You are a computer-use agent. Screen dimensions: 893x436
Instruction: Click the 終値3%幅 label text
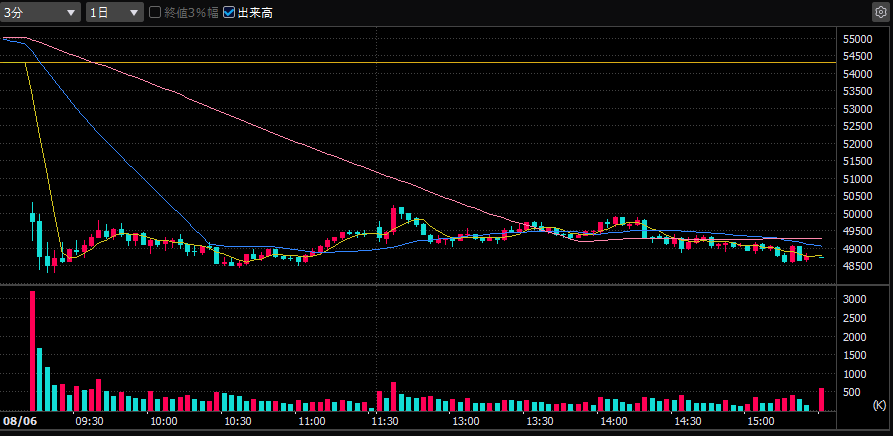pyautogui.click(x=191, y=13)
